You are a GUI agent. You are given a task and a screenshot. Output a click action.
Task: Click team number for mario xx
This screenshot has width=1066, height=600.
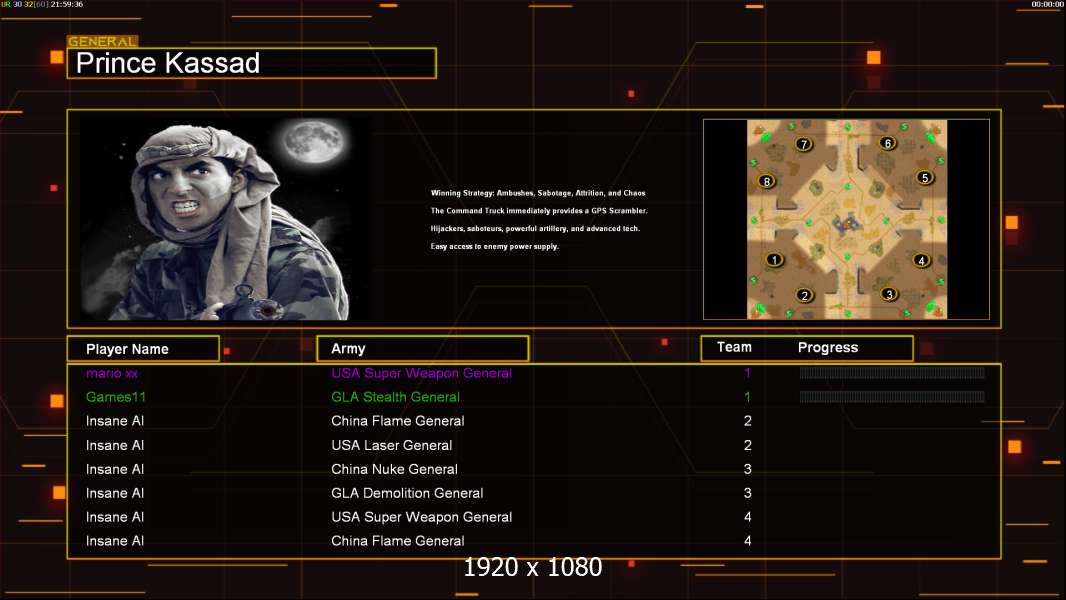pyautogui.click(x=747, y=373)
